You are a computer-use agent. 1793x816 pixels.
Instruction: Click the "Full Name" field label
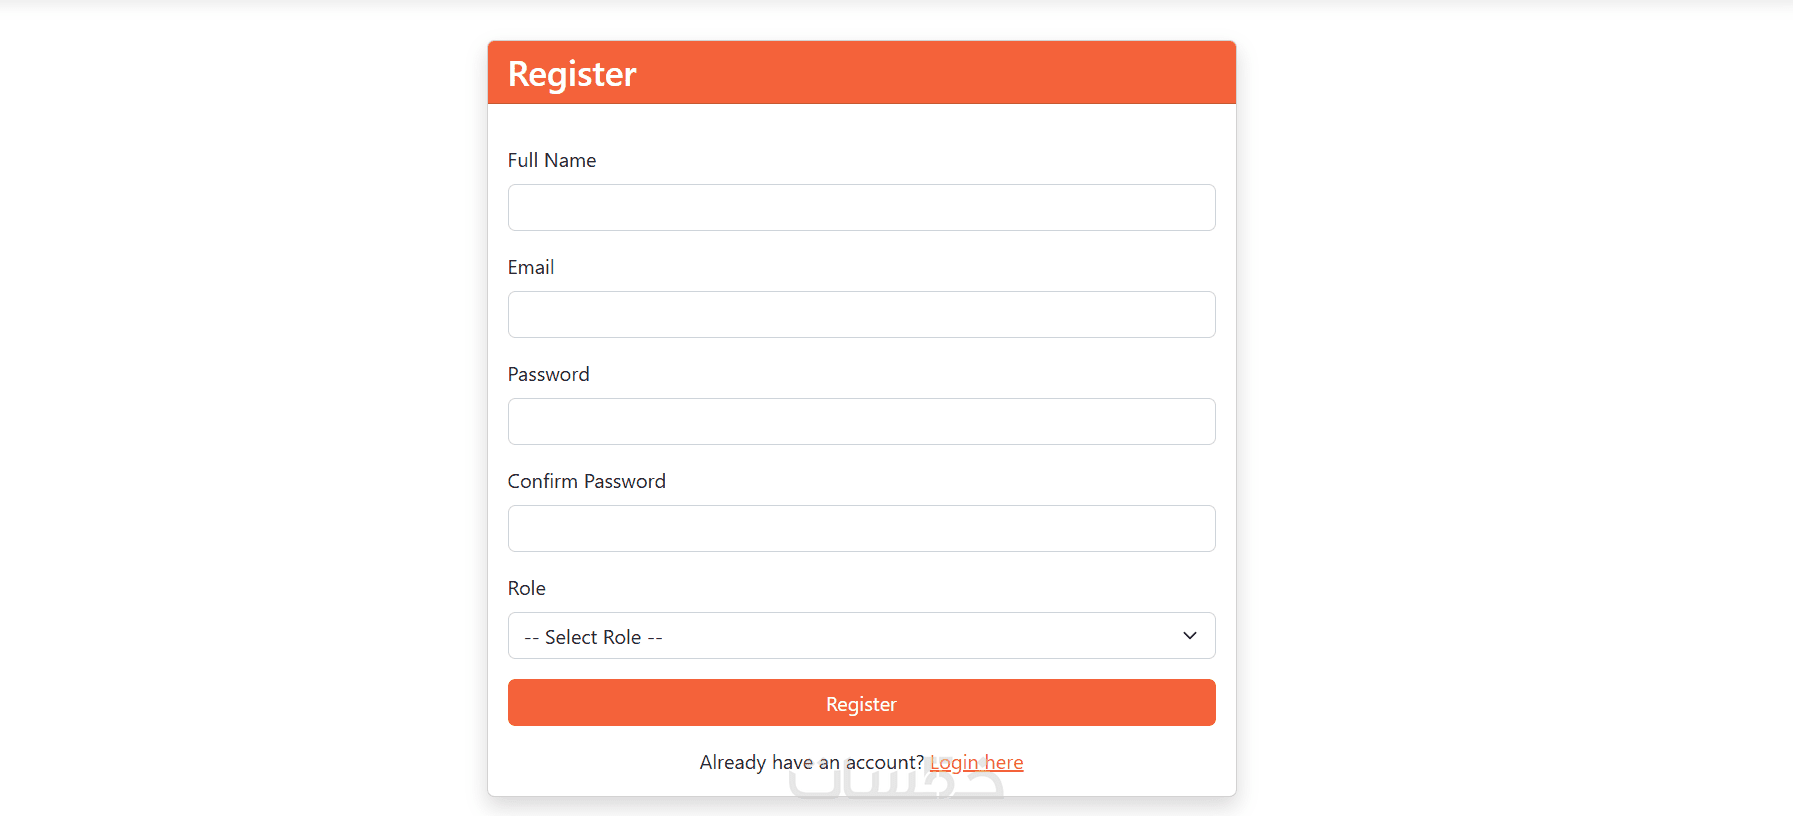(x=551, y=160)
